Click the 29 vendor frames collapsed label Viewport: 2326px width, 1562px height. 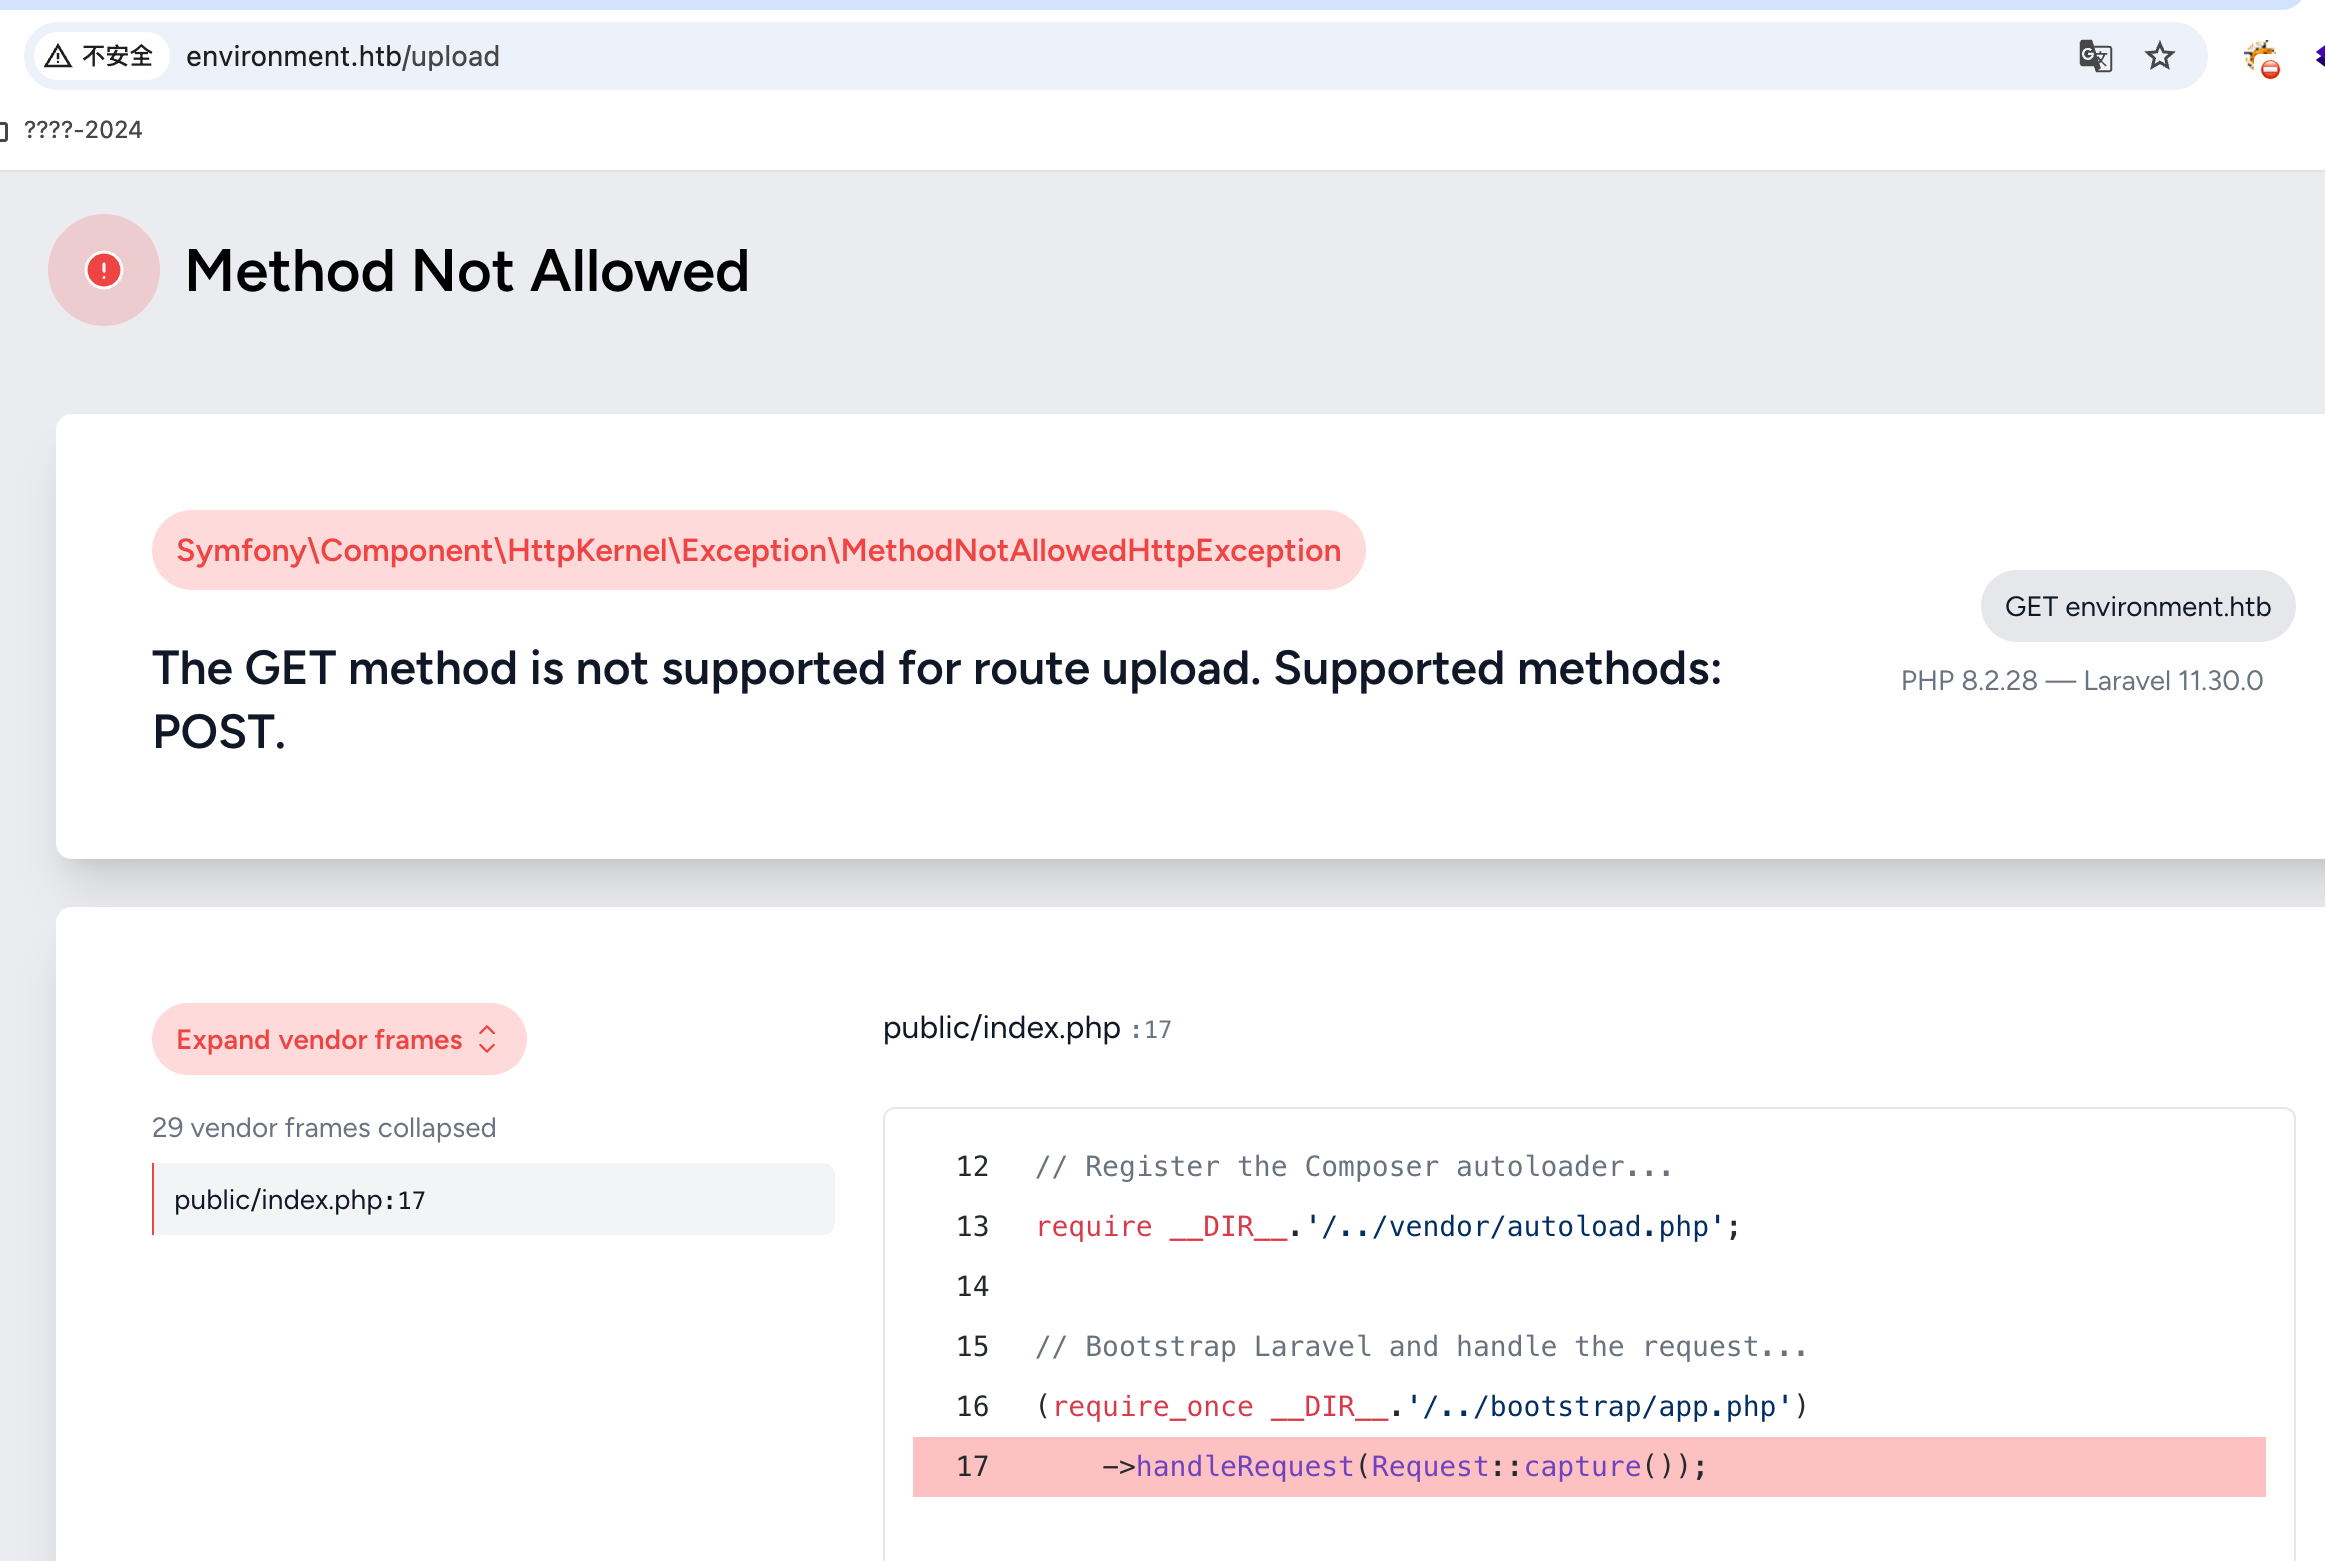tap(324, 1128)
